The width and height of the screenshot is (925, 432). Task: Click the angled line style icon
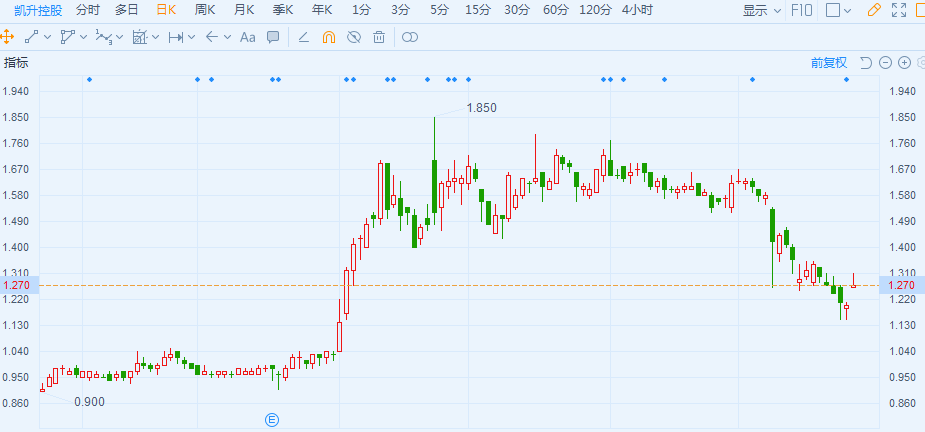click(x=303, y=37)
